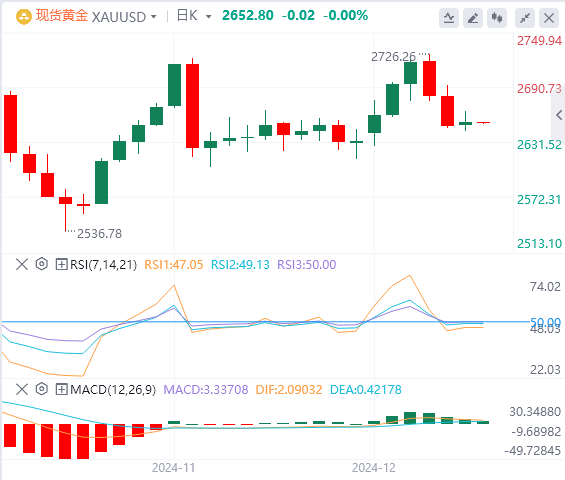Click the RSI3:50.00 value
Screen dimensions: 565x480
coord(307,265)
